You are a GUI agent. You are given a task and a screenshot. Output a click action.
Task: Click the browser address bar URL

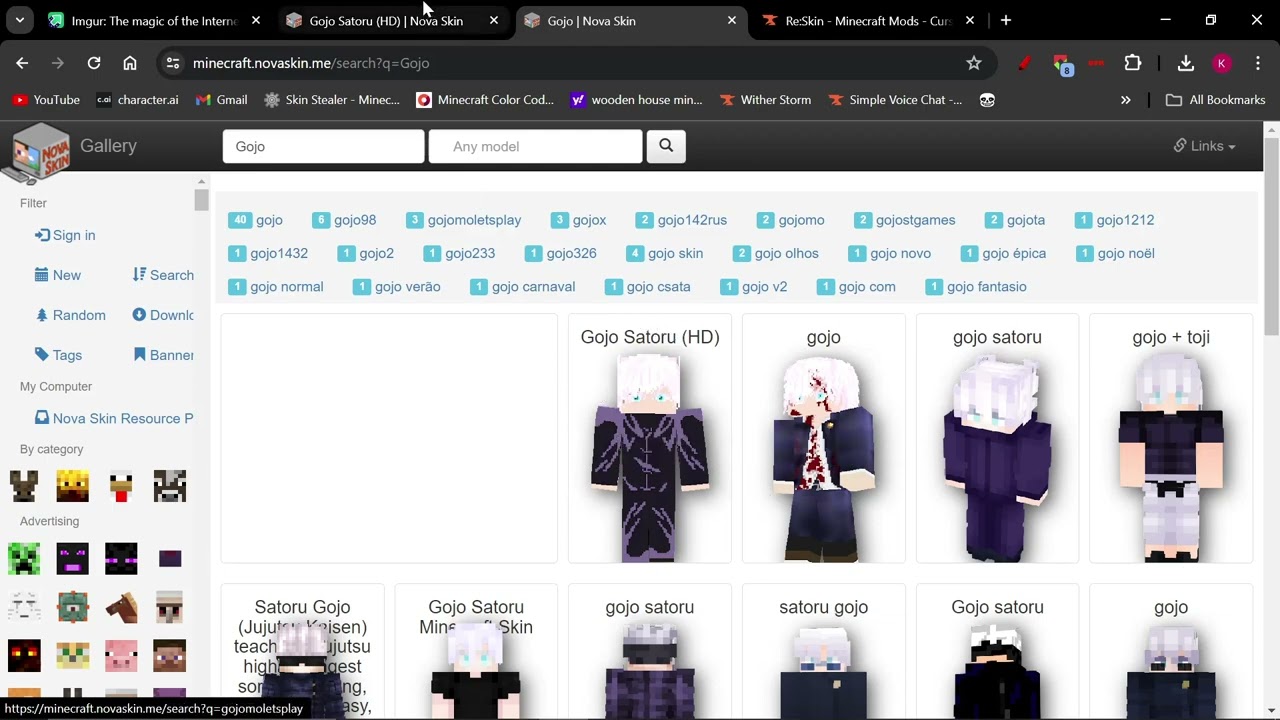(311, 63)
